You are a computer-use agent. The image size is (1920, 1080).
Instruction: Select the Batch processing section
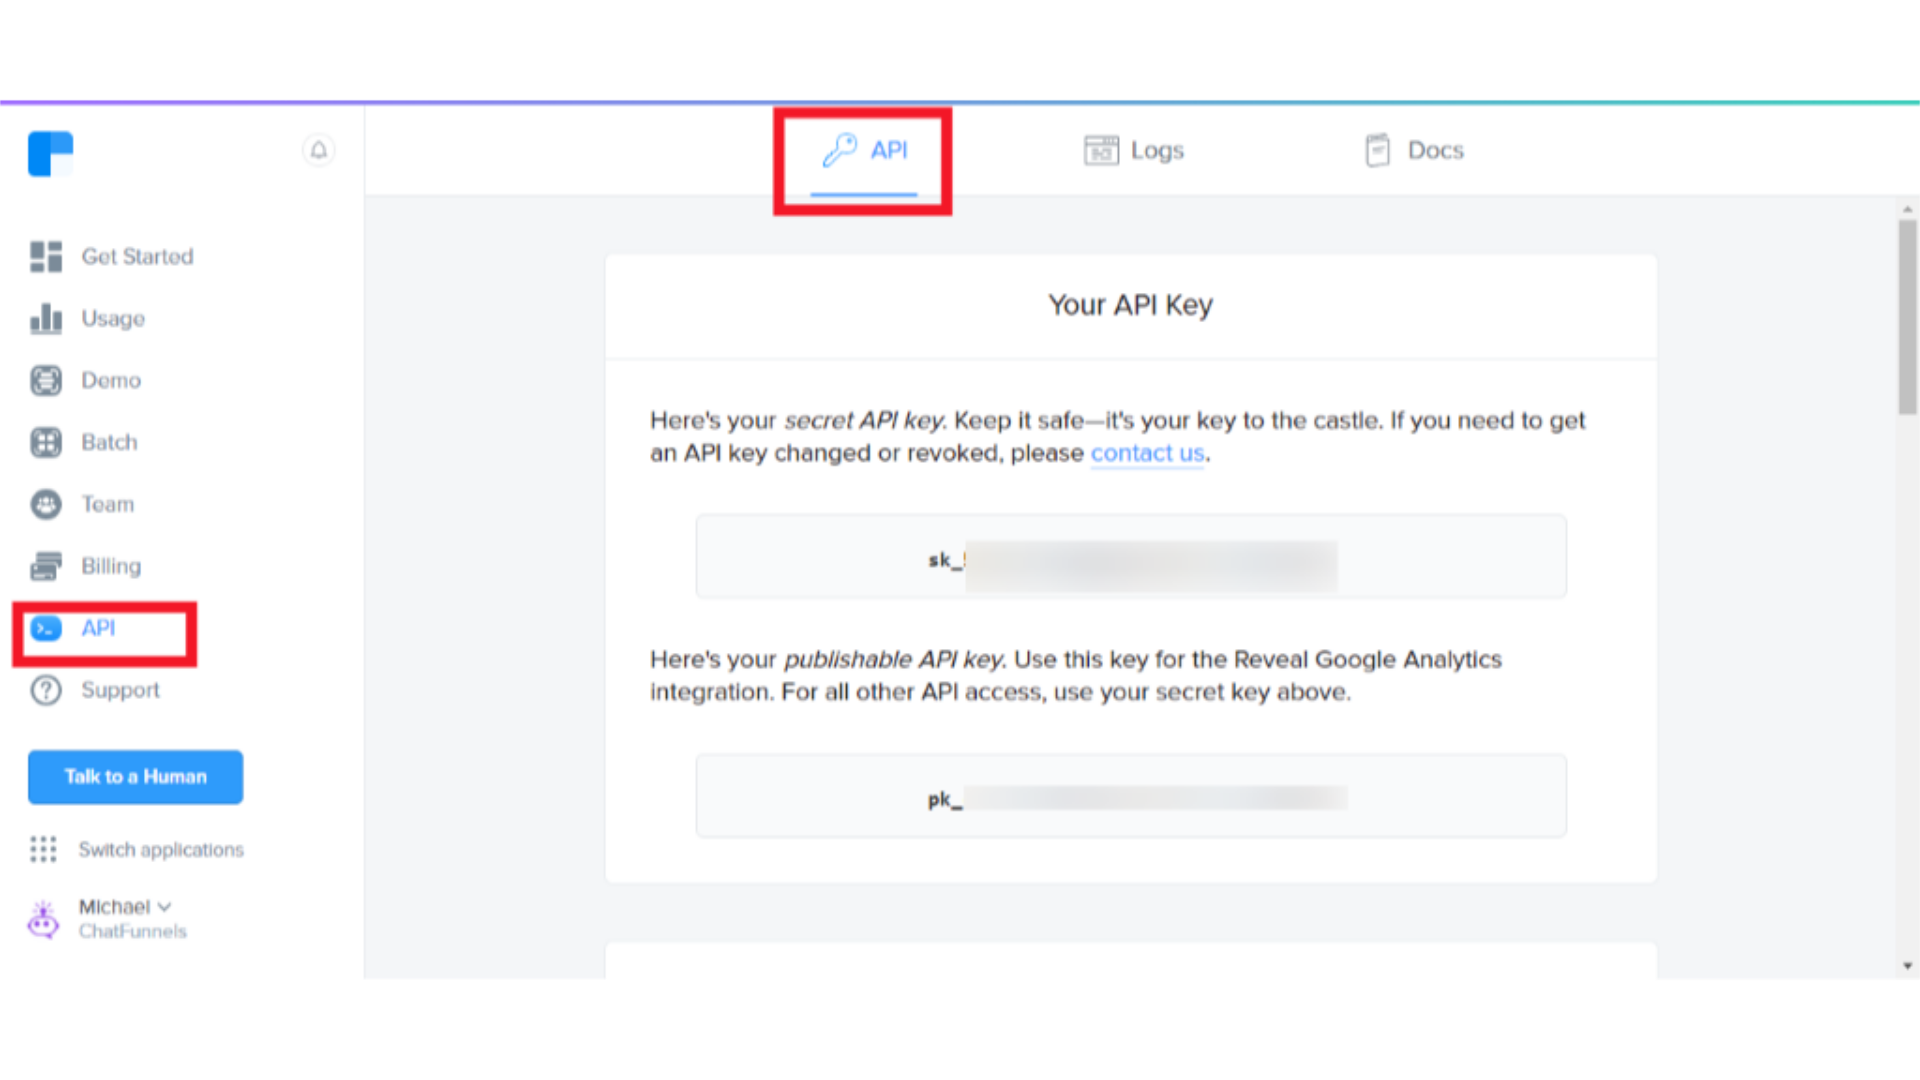[x=108, y=442]
